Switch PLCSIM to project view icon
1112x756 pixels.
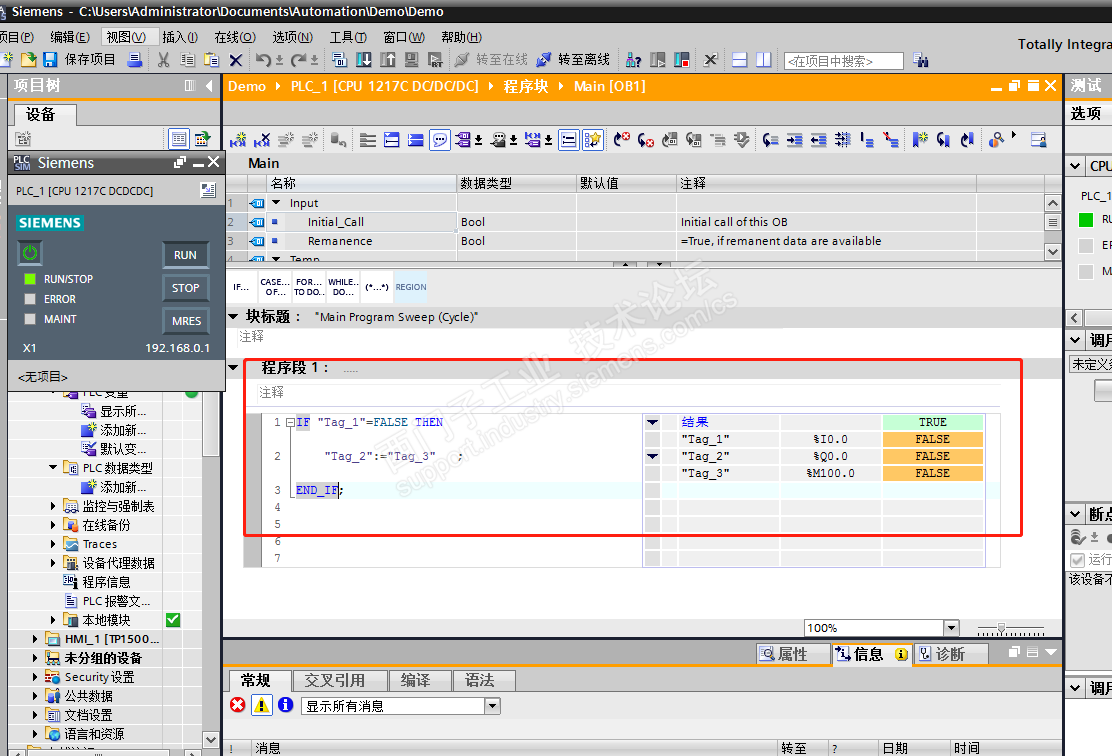point(207,190)
